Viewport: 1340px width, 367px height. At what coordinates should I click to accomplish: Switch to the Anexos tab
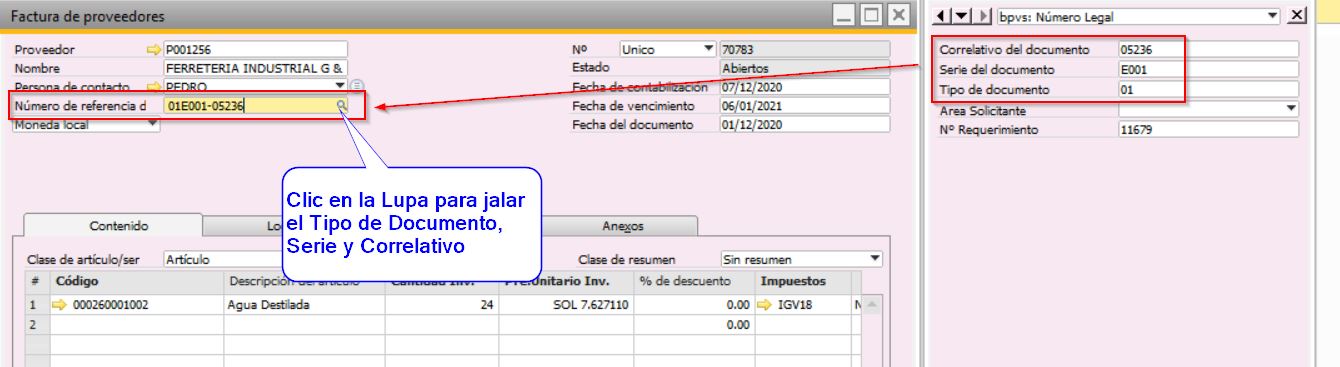point(623,226)
